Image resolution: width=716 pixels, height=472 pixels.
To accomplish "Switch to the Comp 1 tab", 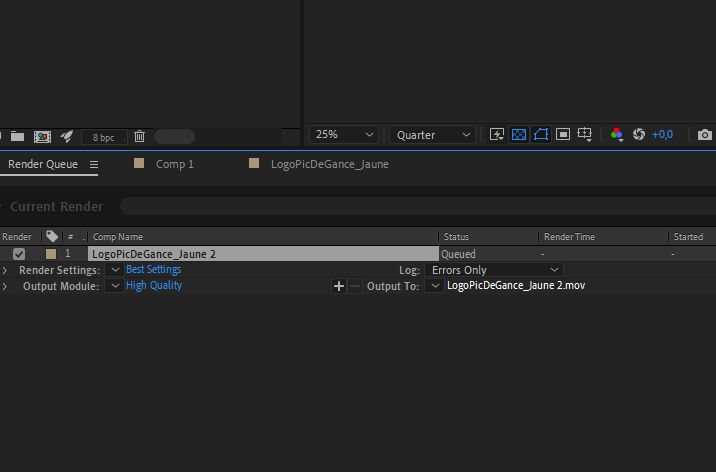I will coord(174,164).
